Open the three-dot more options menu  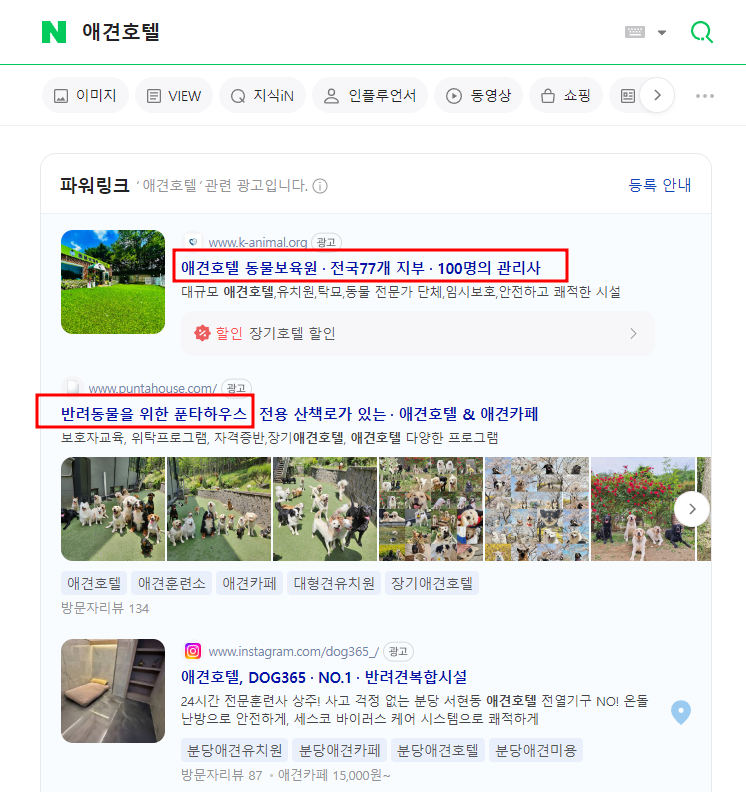(705, 95)
